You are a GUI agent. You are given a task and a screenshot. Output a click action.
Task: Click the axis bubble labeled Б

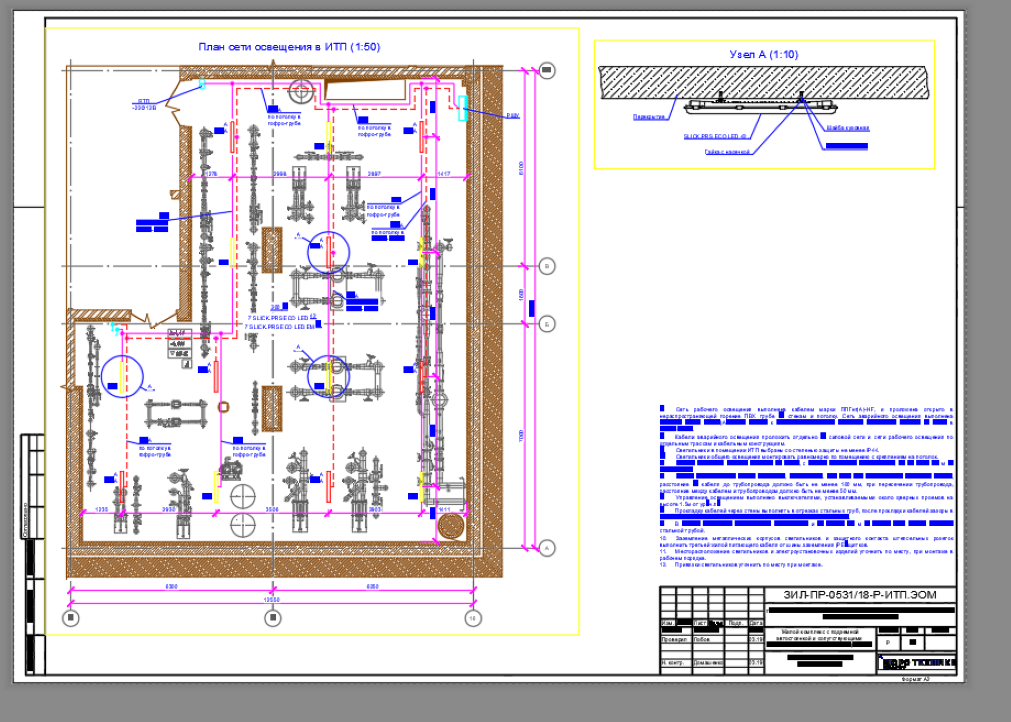546,324
